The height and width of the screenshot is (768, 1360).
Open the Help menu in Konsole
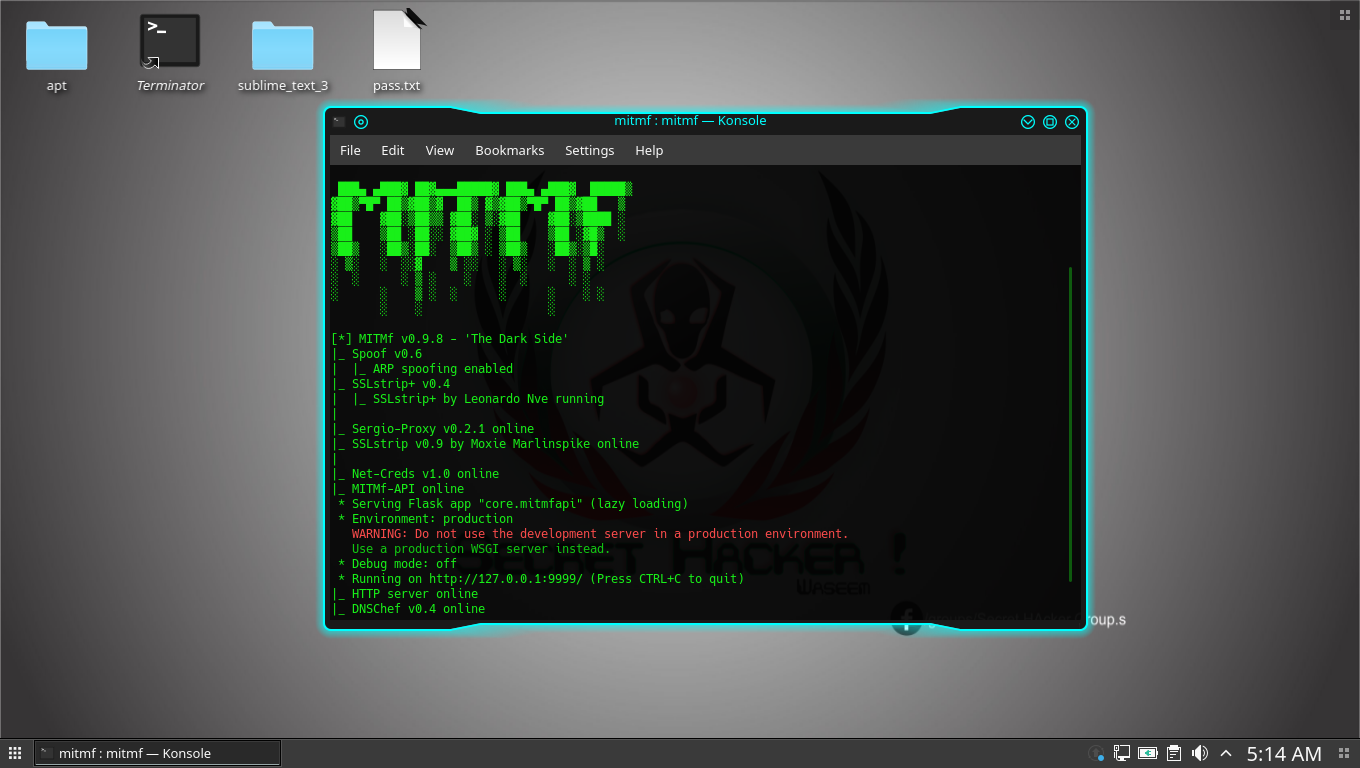(649, 150)
